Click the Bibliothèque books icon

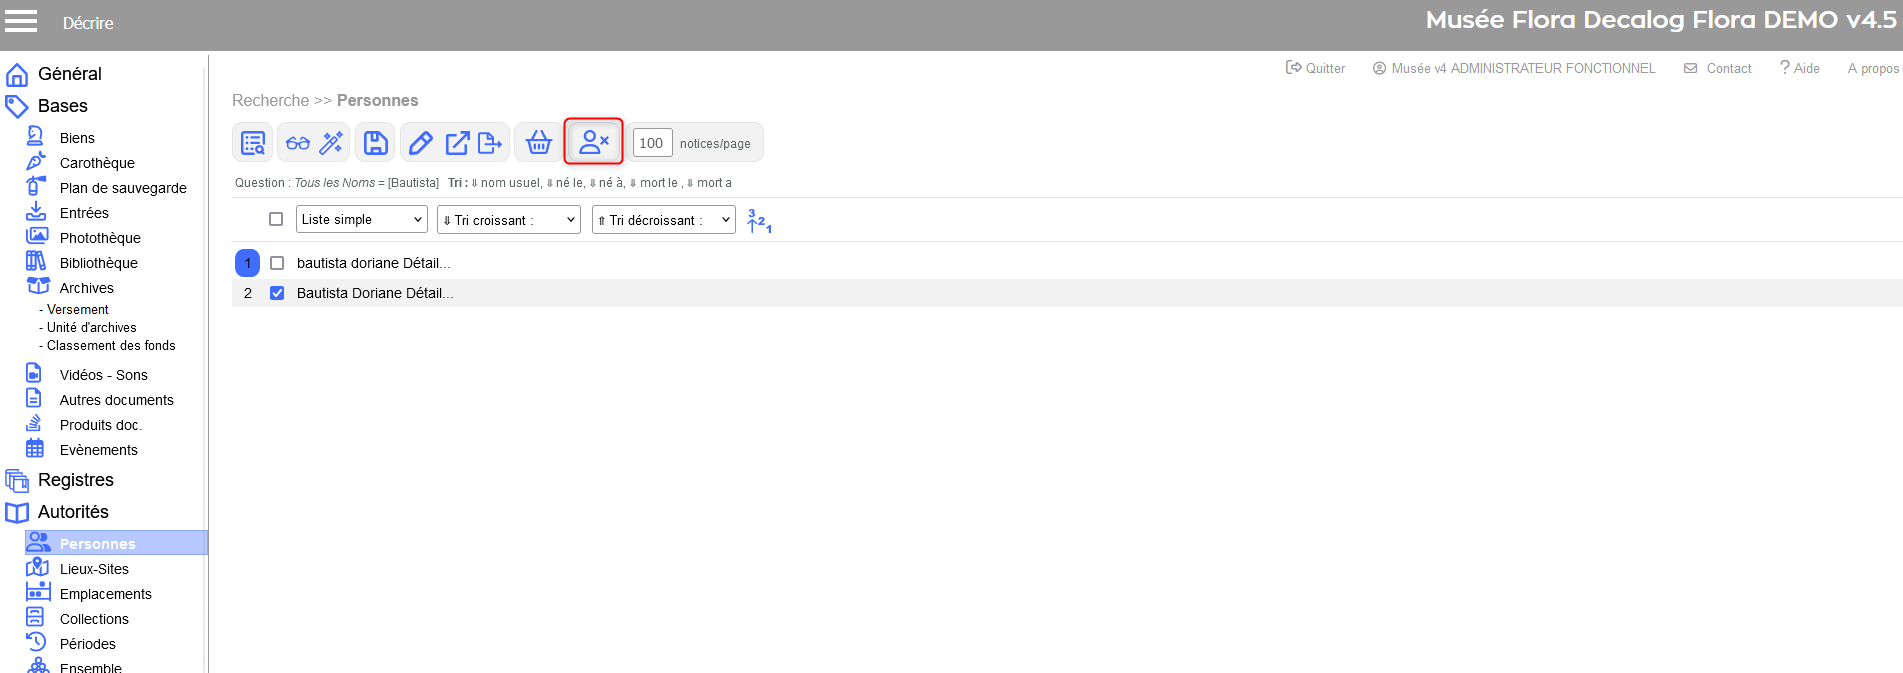36,261
